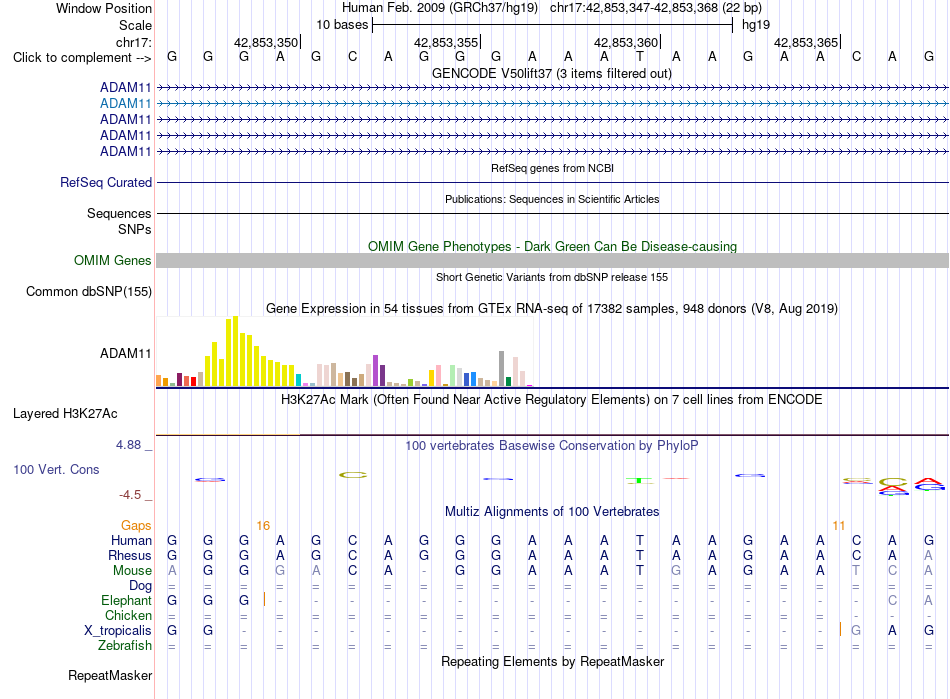950x699 pixels.
Task: Click the RepeatMasker track label
Action: tap(110, 675)
